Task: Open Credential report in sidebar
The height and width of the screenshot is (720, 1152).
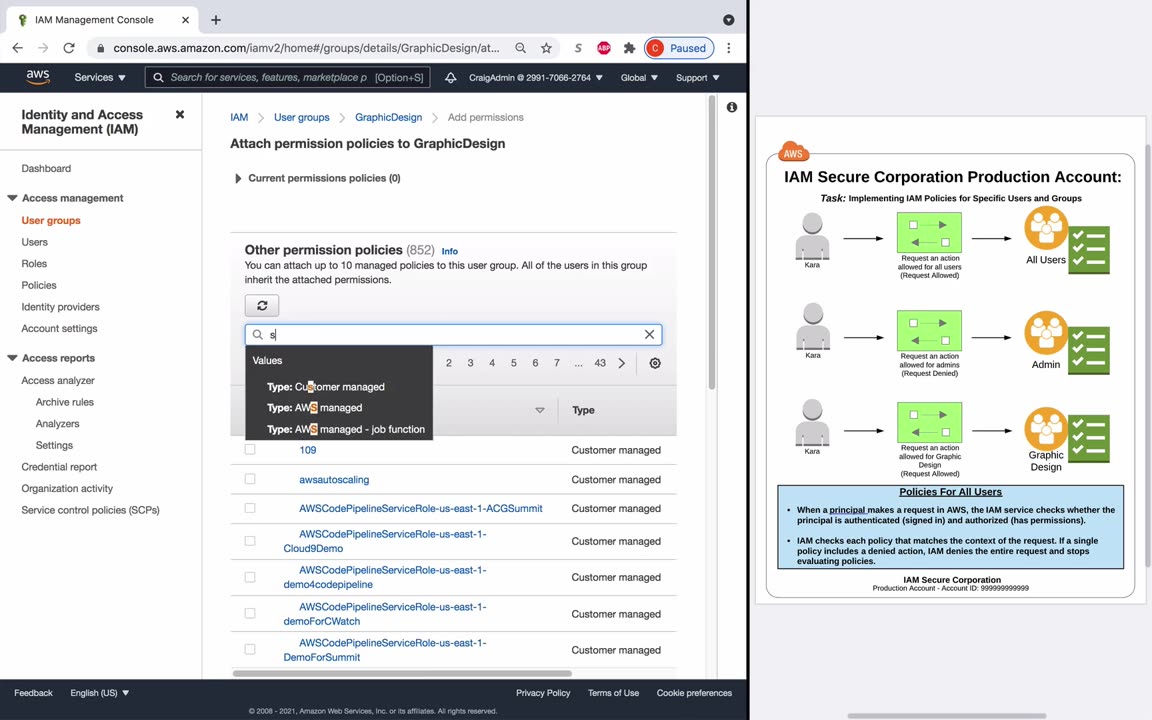Action: coord(59,467)
